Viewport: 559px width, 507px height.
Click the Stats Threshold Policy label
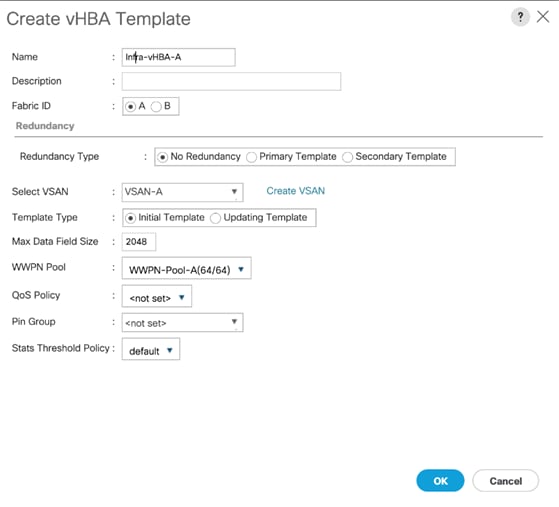pos(61,348)
